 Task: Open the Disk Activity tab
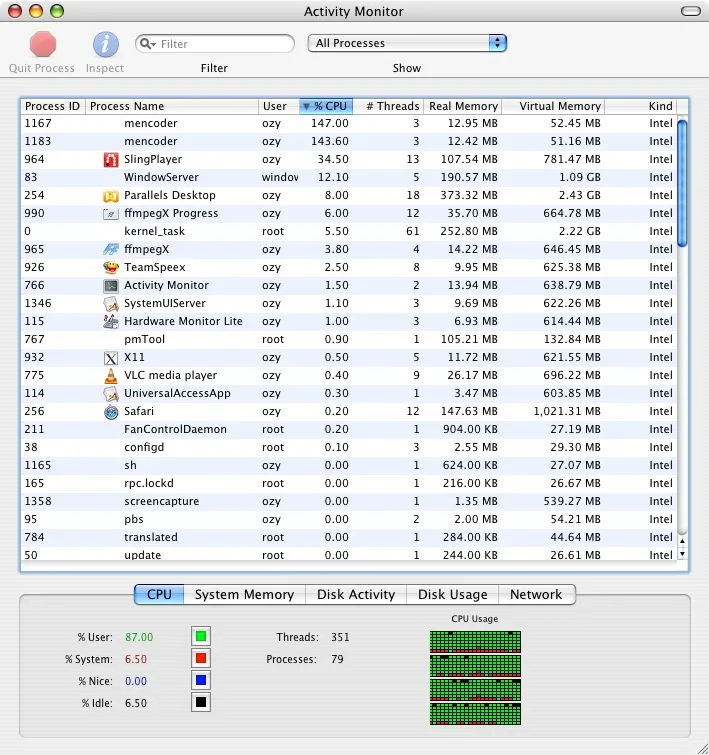coord(356,594)
